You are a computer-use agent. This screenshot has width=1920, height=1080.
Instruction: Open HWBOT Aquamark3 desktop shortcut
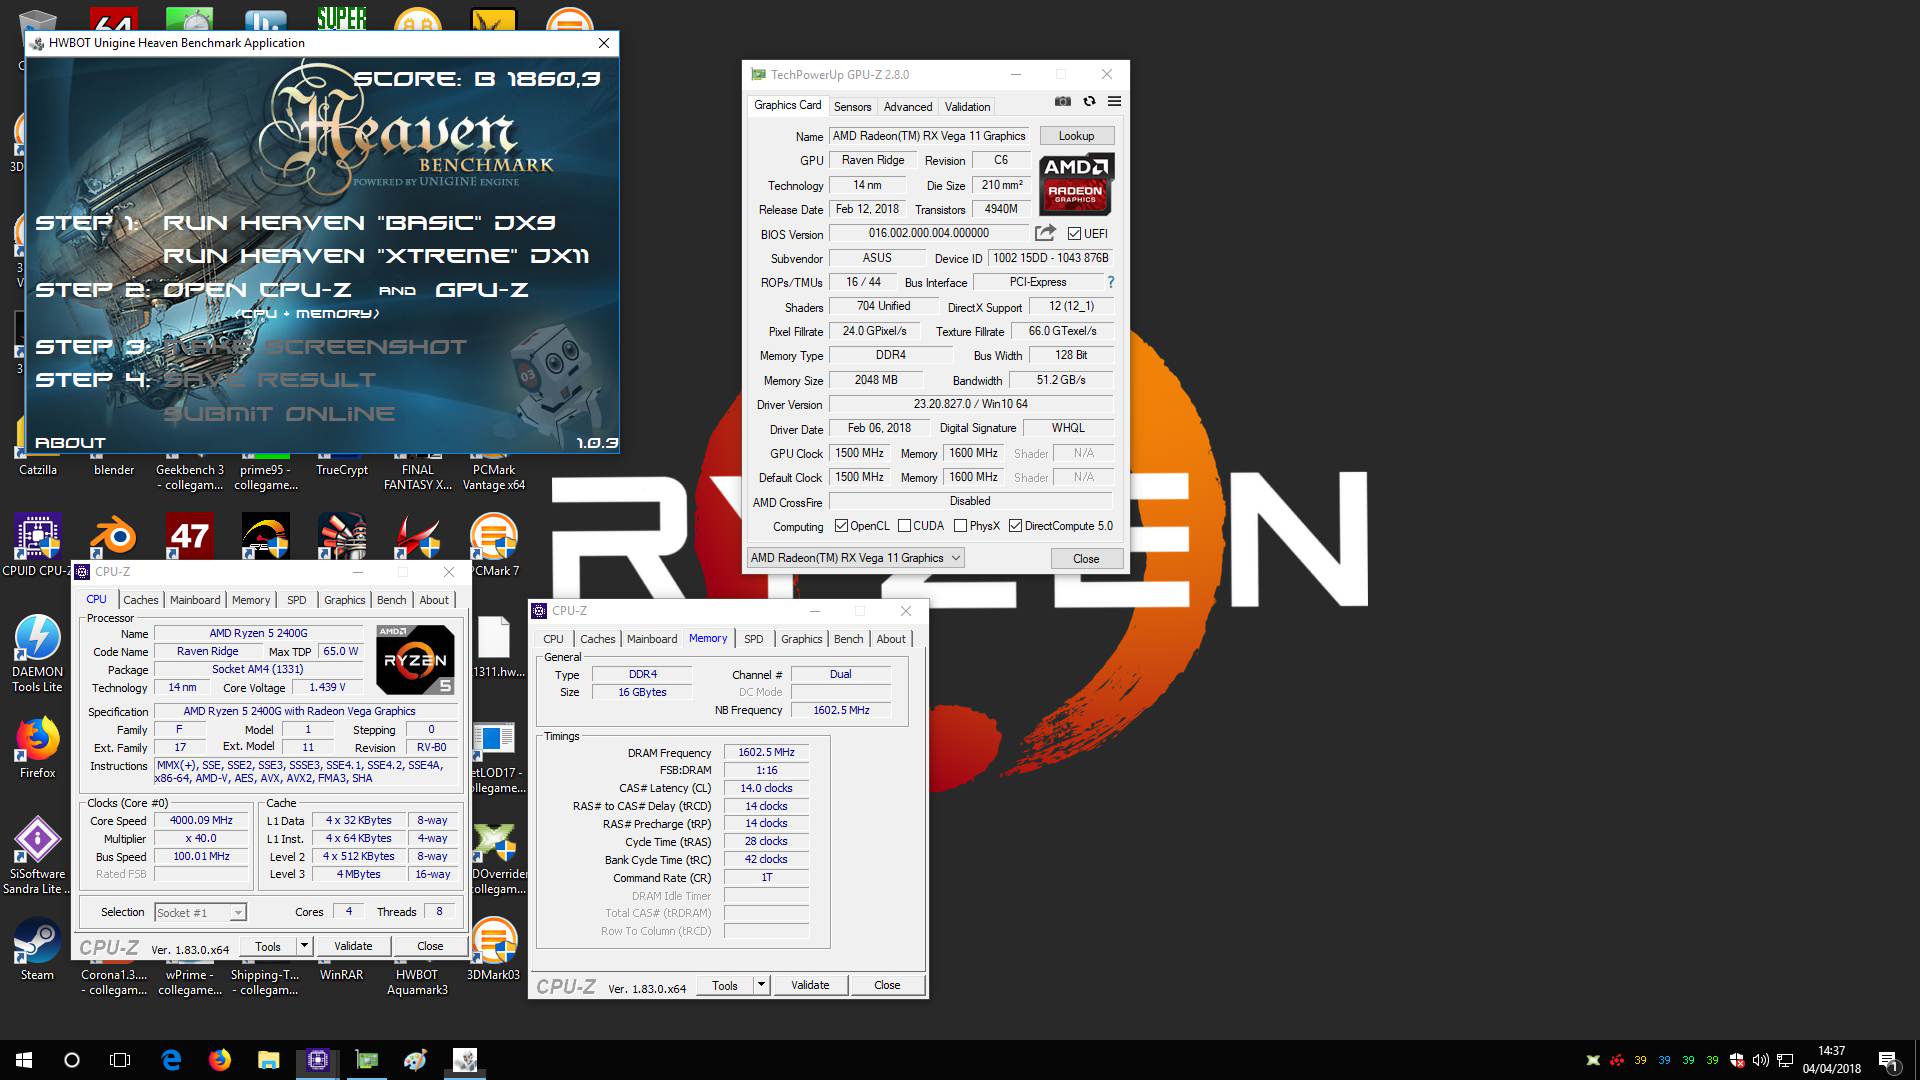pos(417,982)
